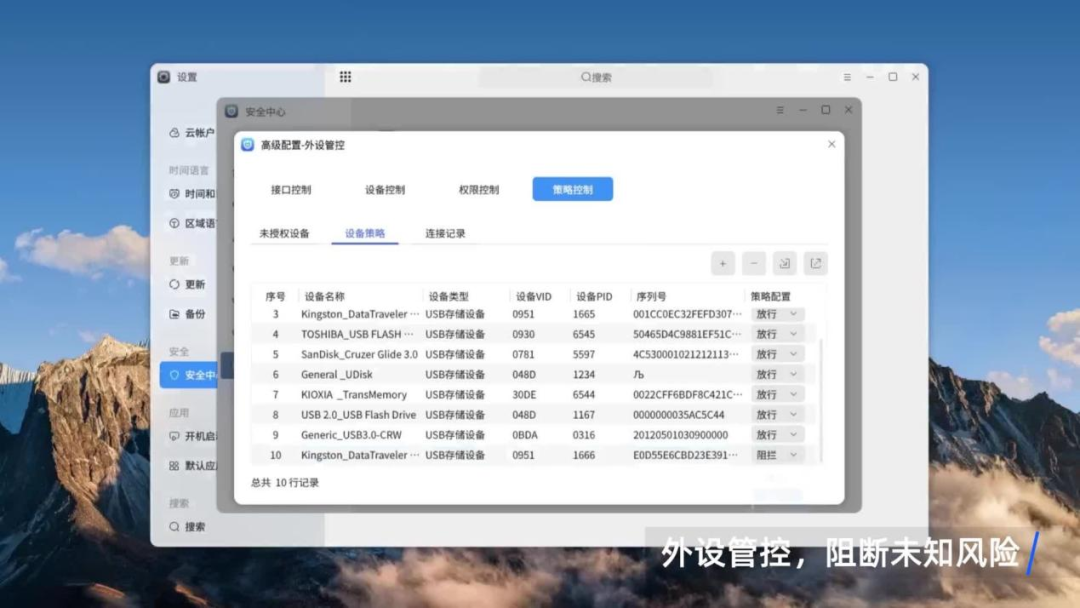Open policy dropdown for SanDisk_Cruzer Glide 3.0
1080x608 pixels.
point(777,354)
